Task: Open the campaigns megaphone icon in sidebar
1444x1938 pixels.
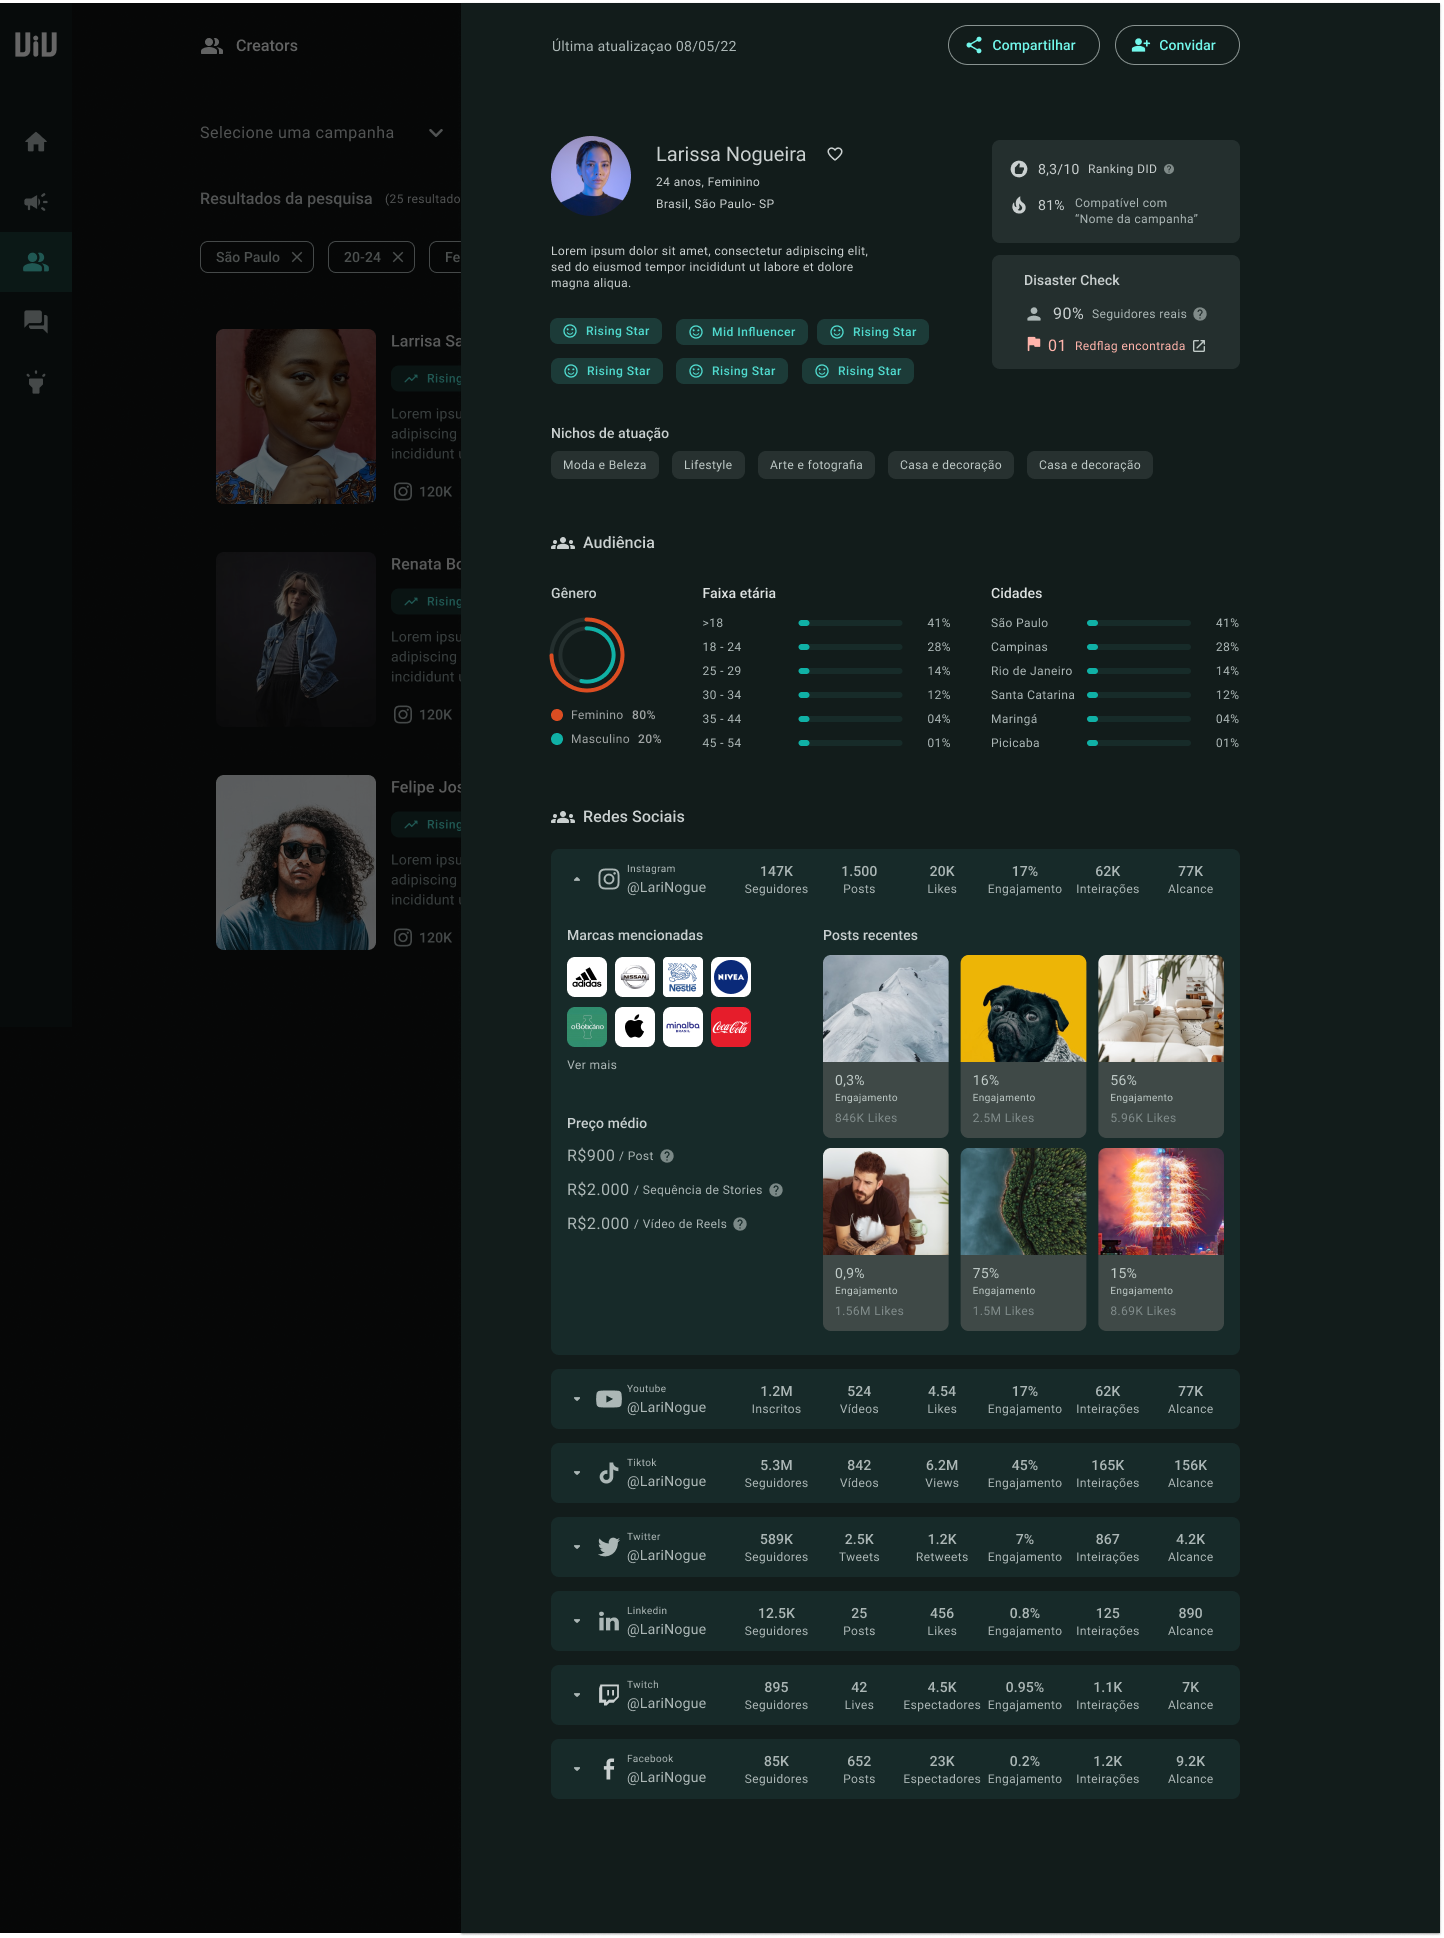Action: (36, 202)
